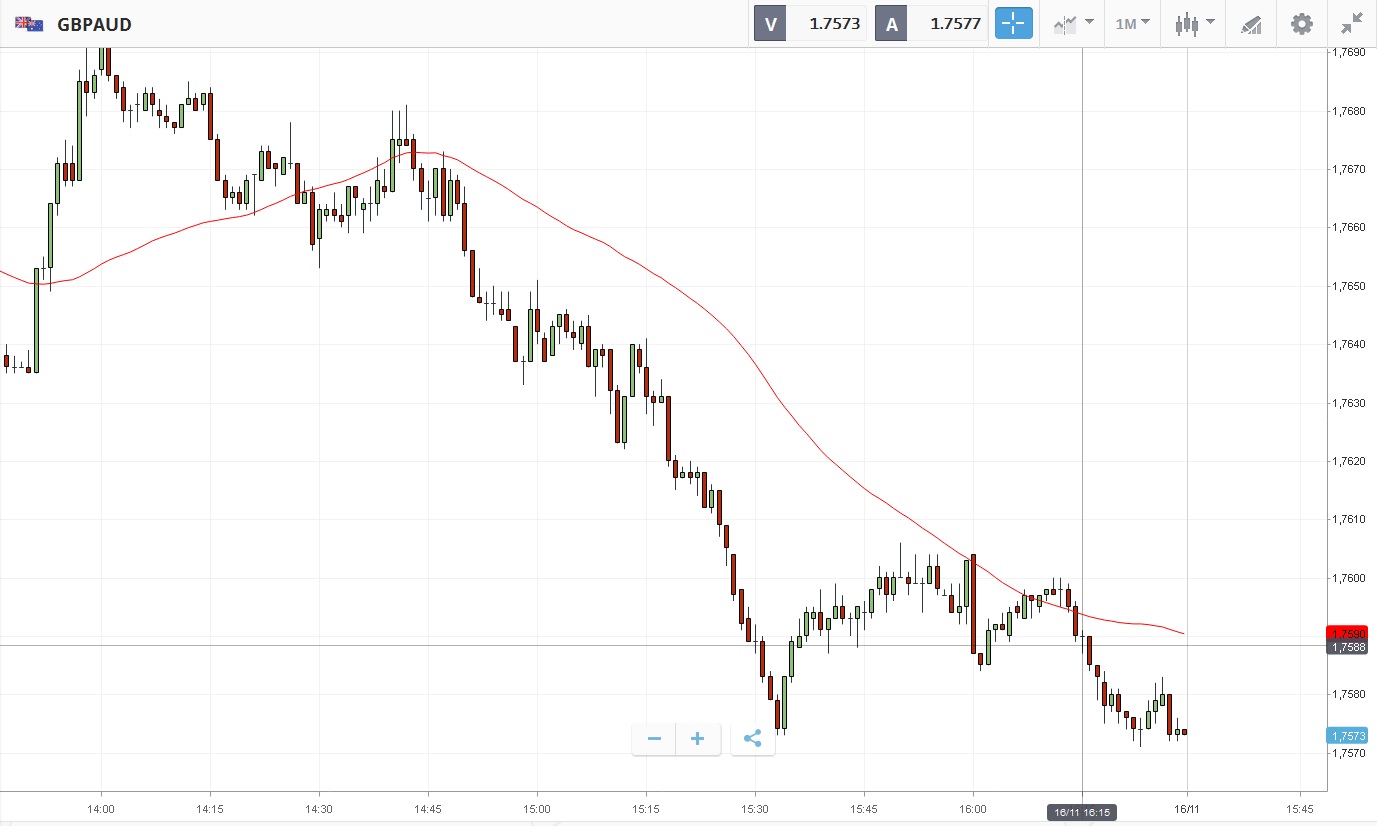Click the GBPAUD flag icon
This screenshot has height=826, width=1377.
(29, 24)
